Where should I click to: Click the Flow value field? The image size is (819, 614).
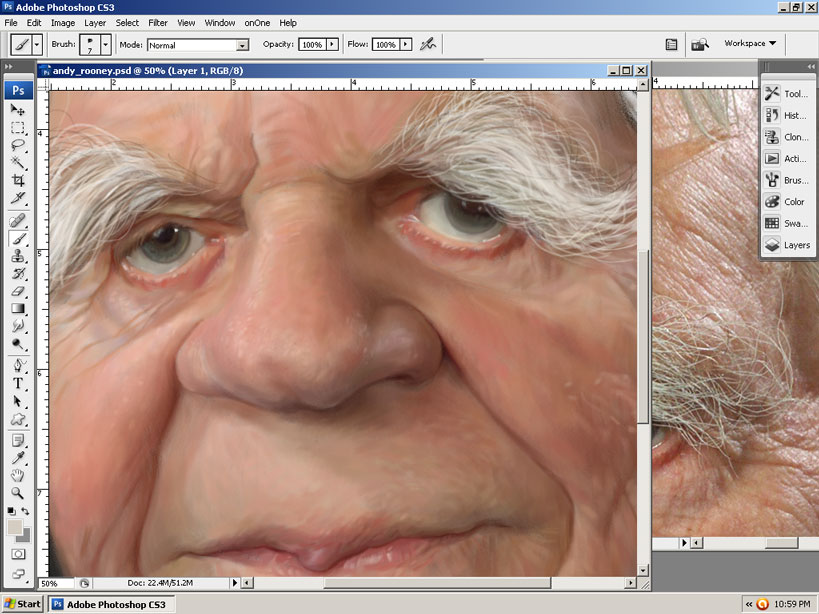coord(386,45)
